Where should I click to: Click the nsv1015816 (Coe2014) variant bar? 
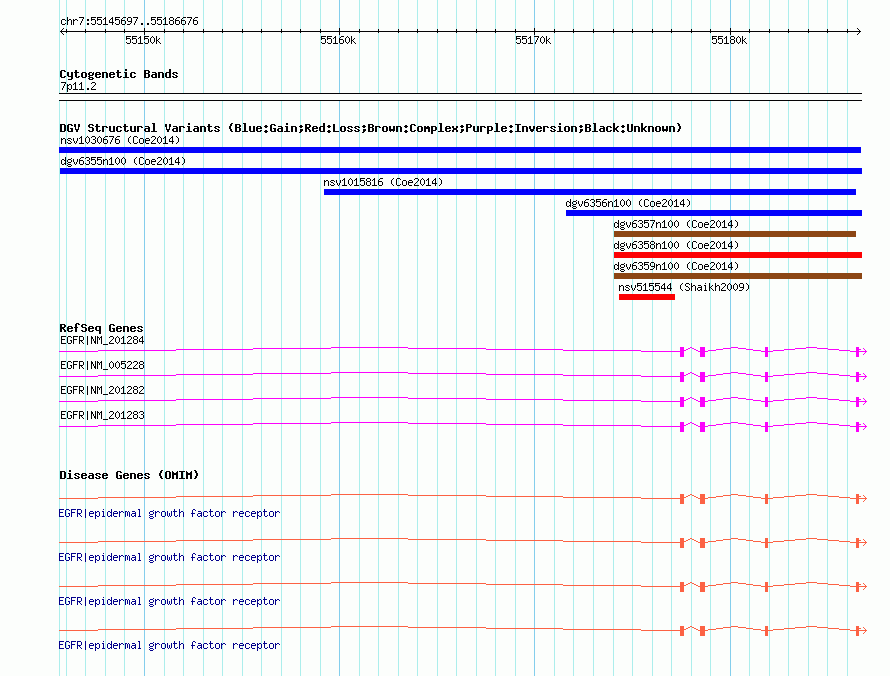590,192
